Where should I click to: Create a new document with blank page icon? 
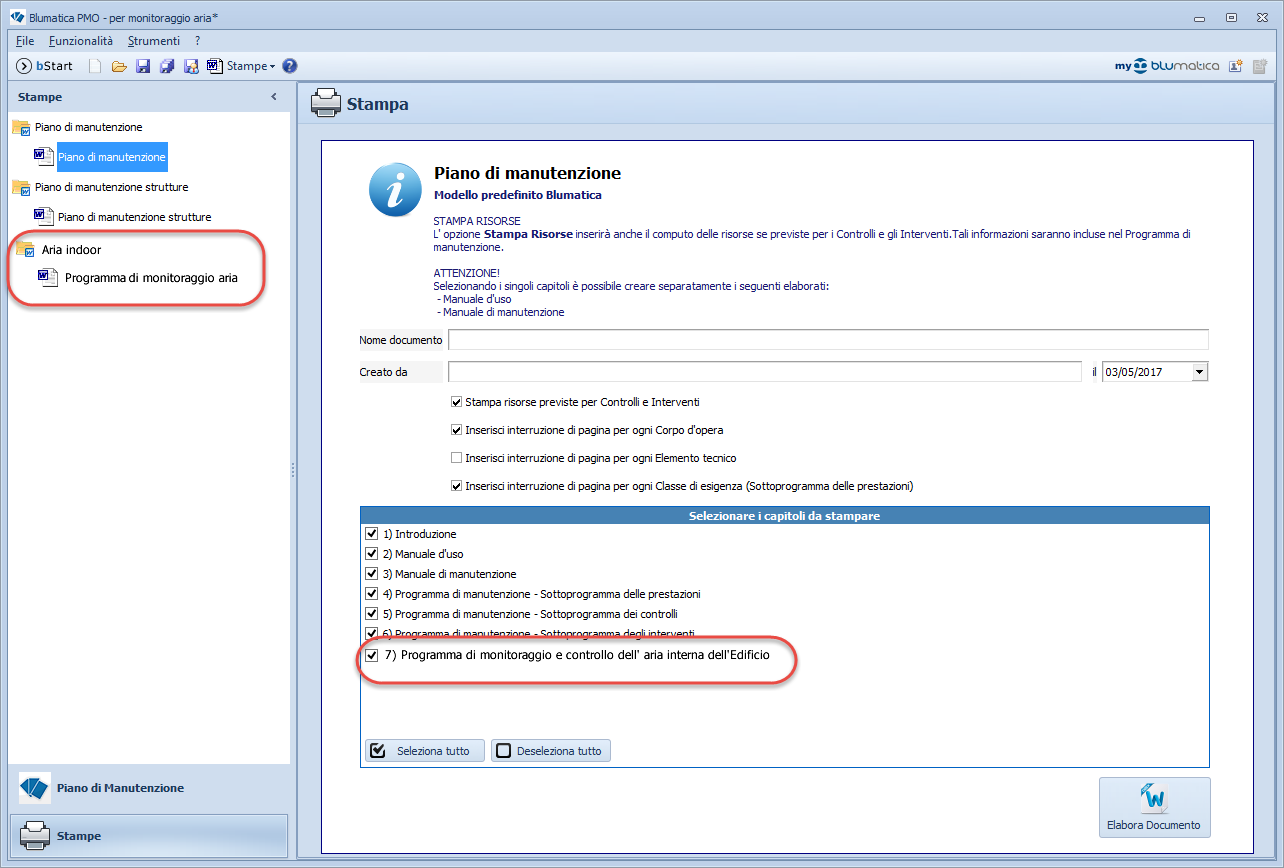coord(95,66)
